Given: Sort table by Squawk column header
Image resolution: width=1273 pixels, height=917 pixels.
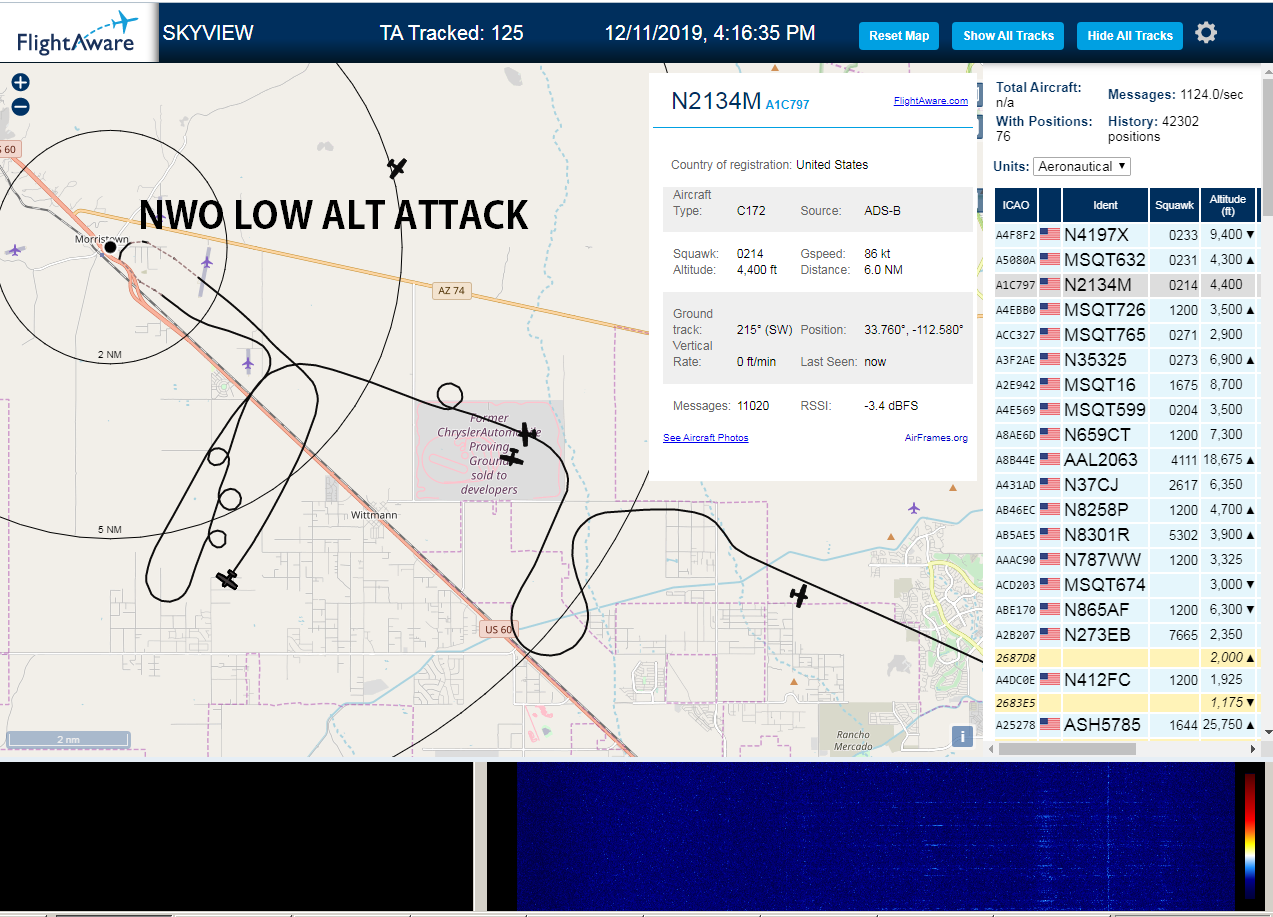Looking at the screenshot, I should (1174, 205).
